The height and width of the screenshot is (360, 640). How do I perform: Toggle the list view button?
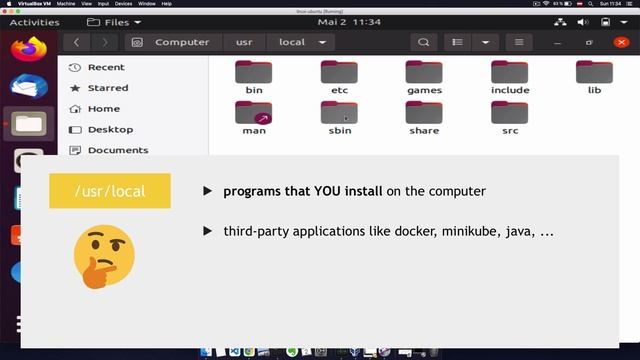pos(457,42)
